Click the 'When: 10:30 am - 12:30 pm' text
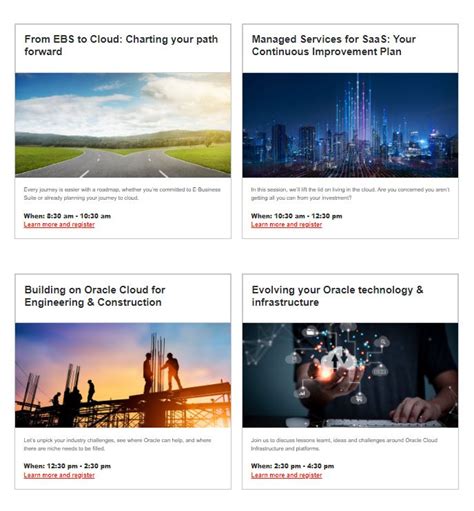474x511 pixels. 296,216
